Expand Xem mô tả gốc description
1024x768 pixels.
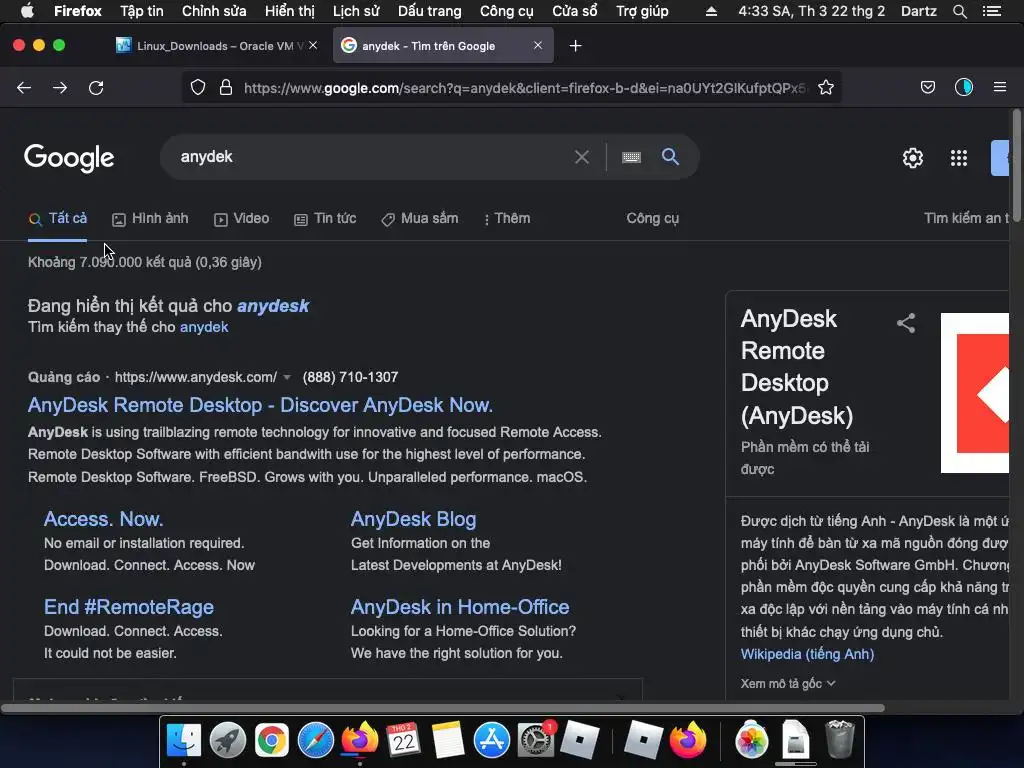pyautogui.click(x=788, y=684)
